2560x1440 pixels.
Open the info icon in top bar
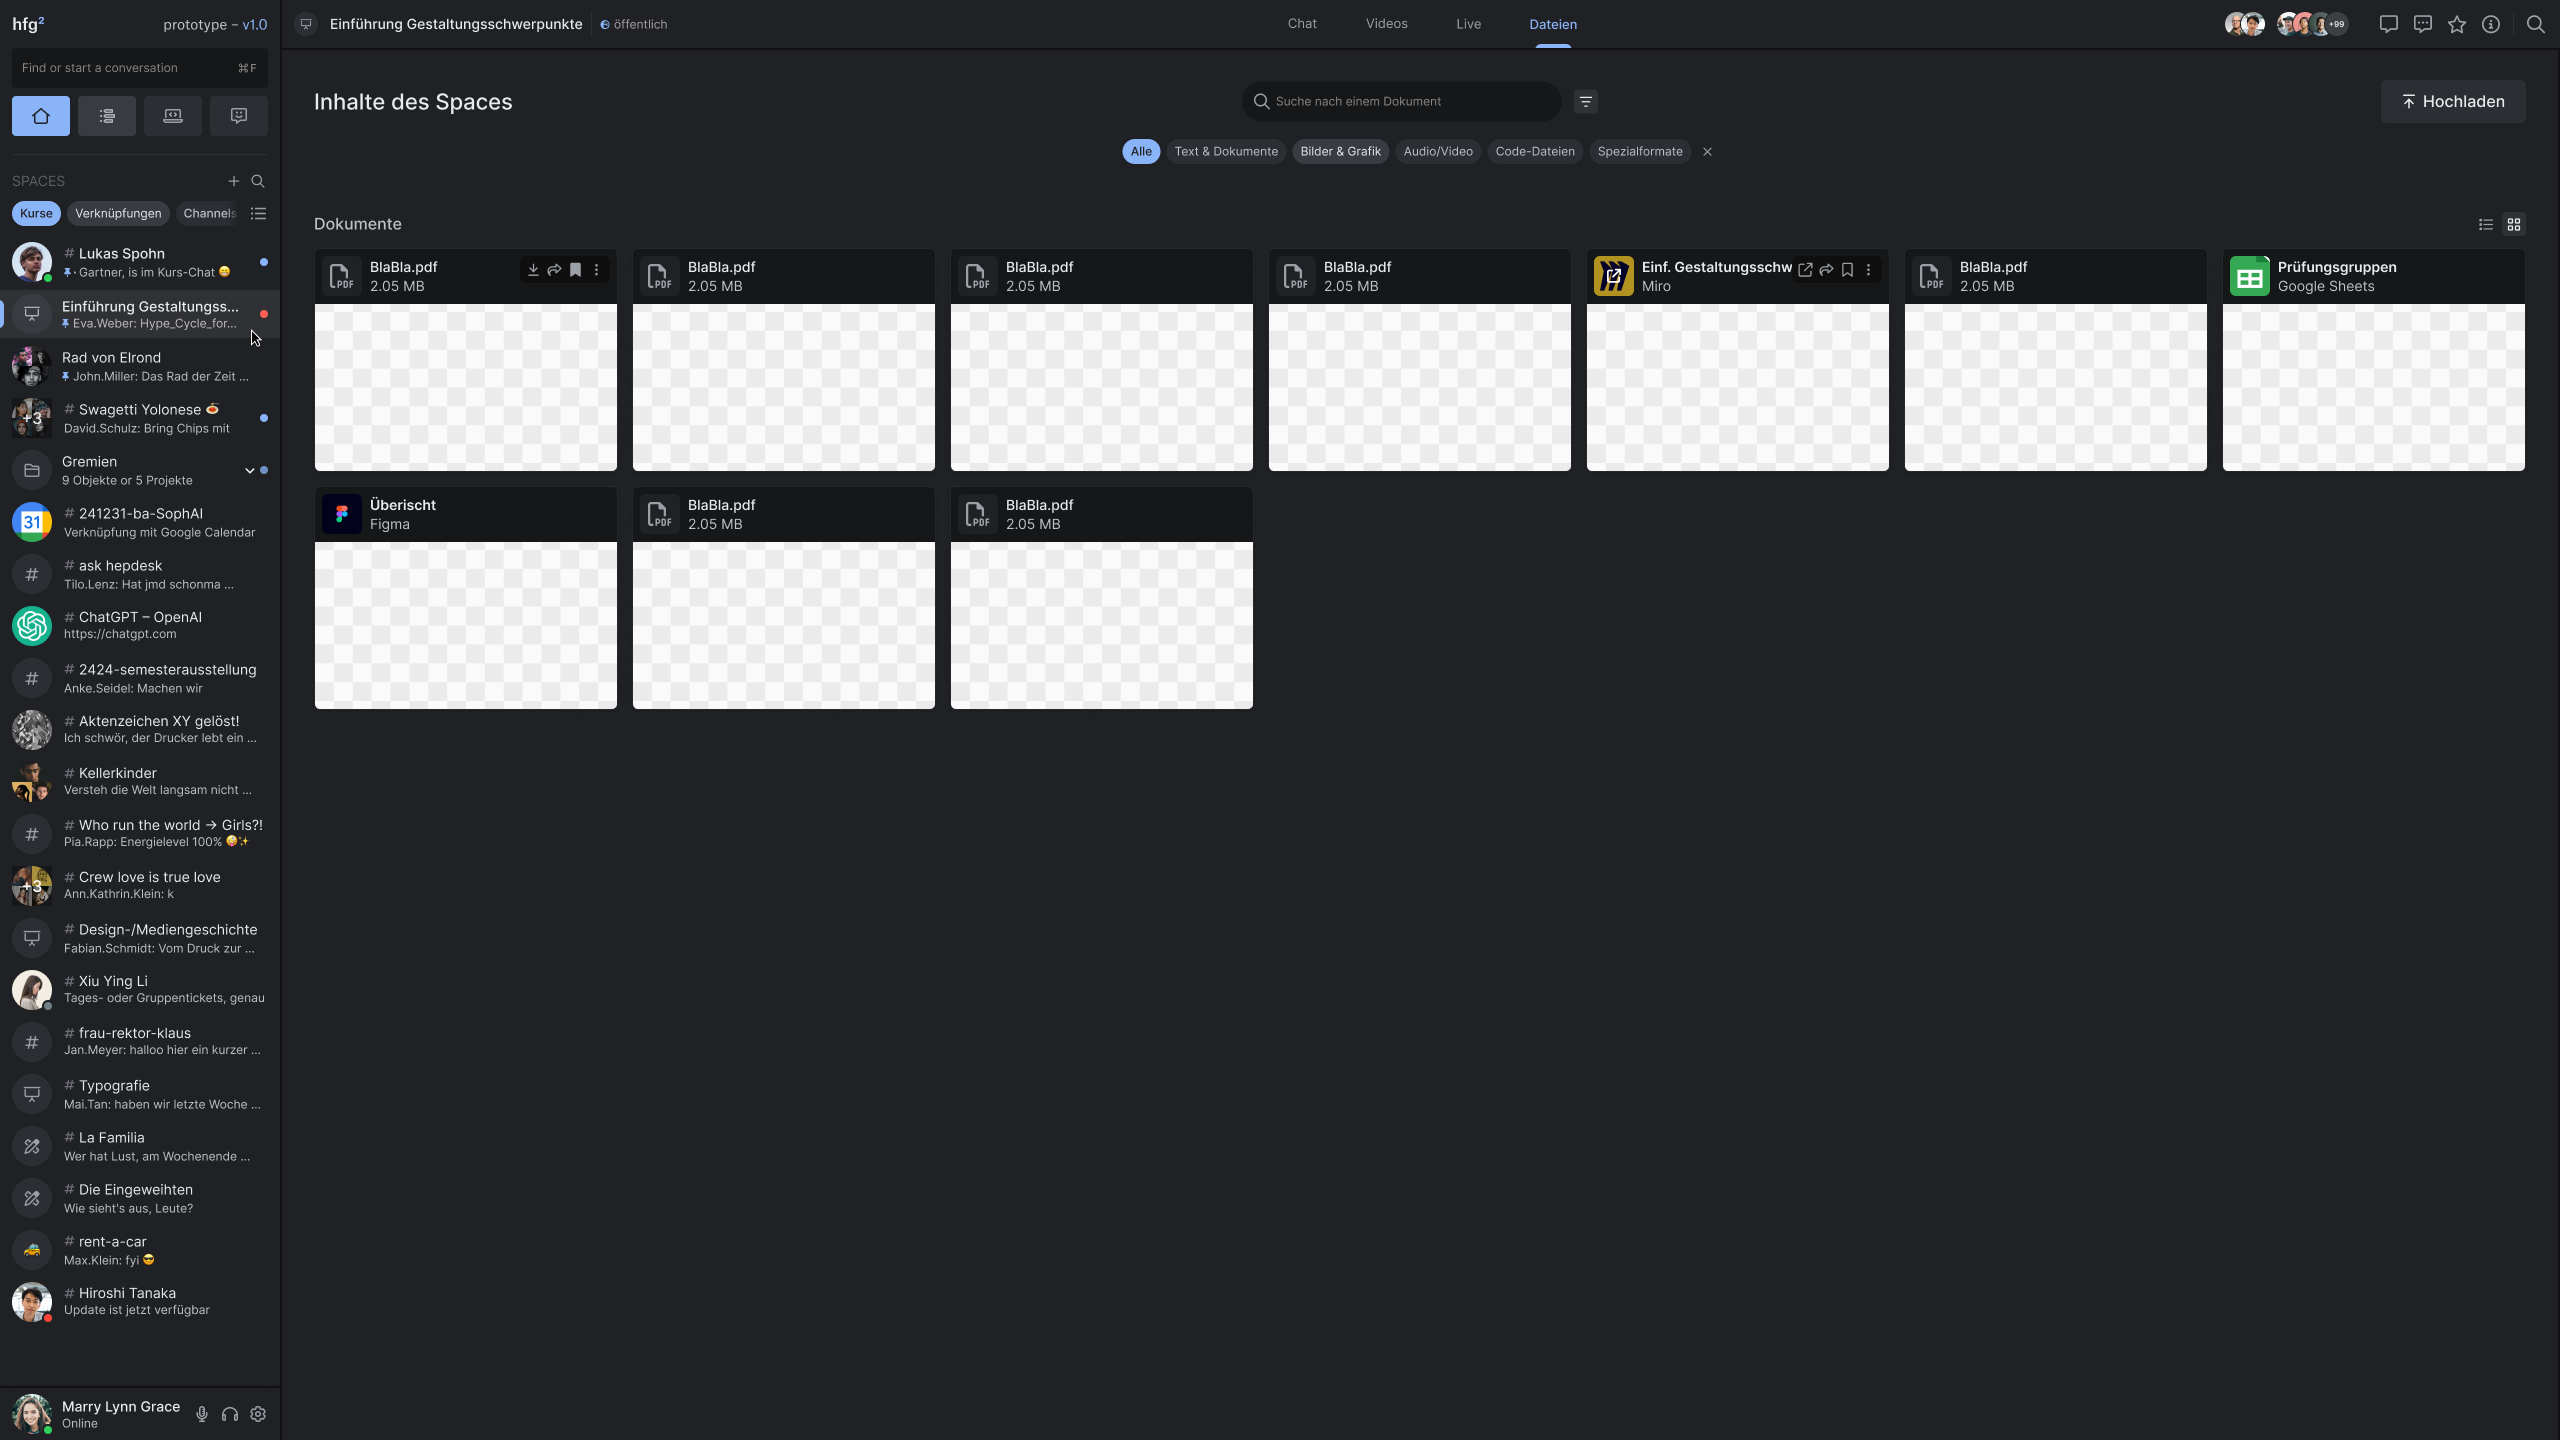[2491, 24]
